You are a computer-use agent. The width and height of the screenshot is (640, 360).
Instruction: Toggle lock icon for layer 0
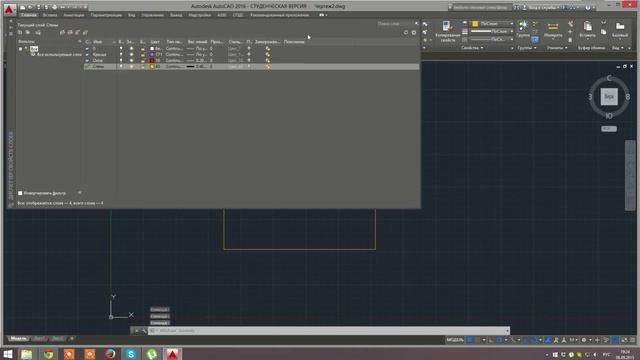pos(142,48)
